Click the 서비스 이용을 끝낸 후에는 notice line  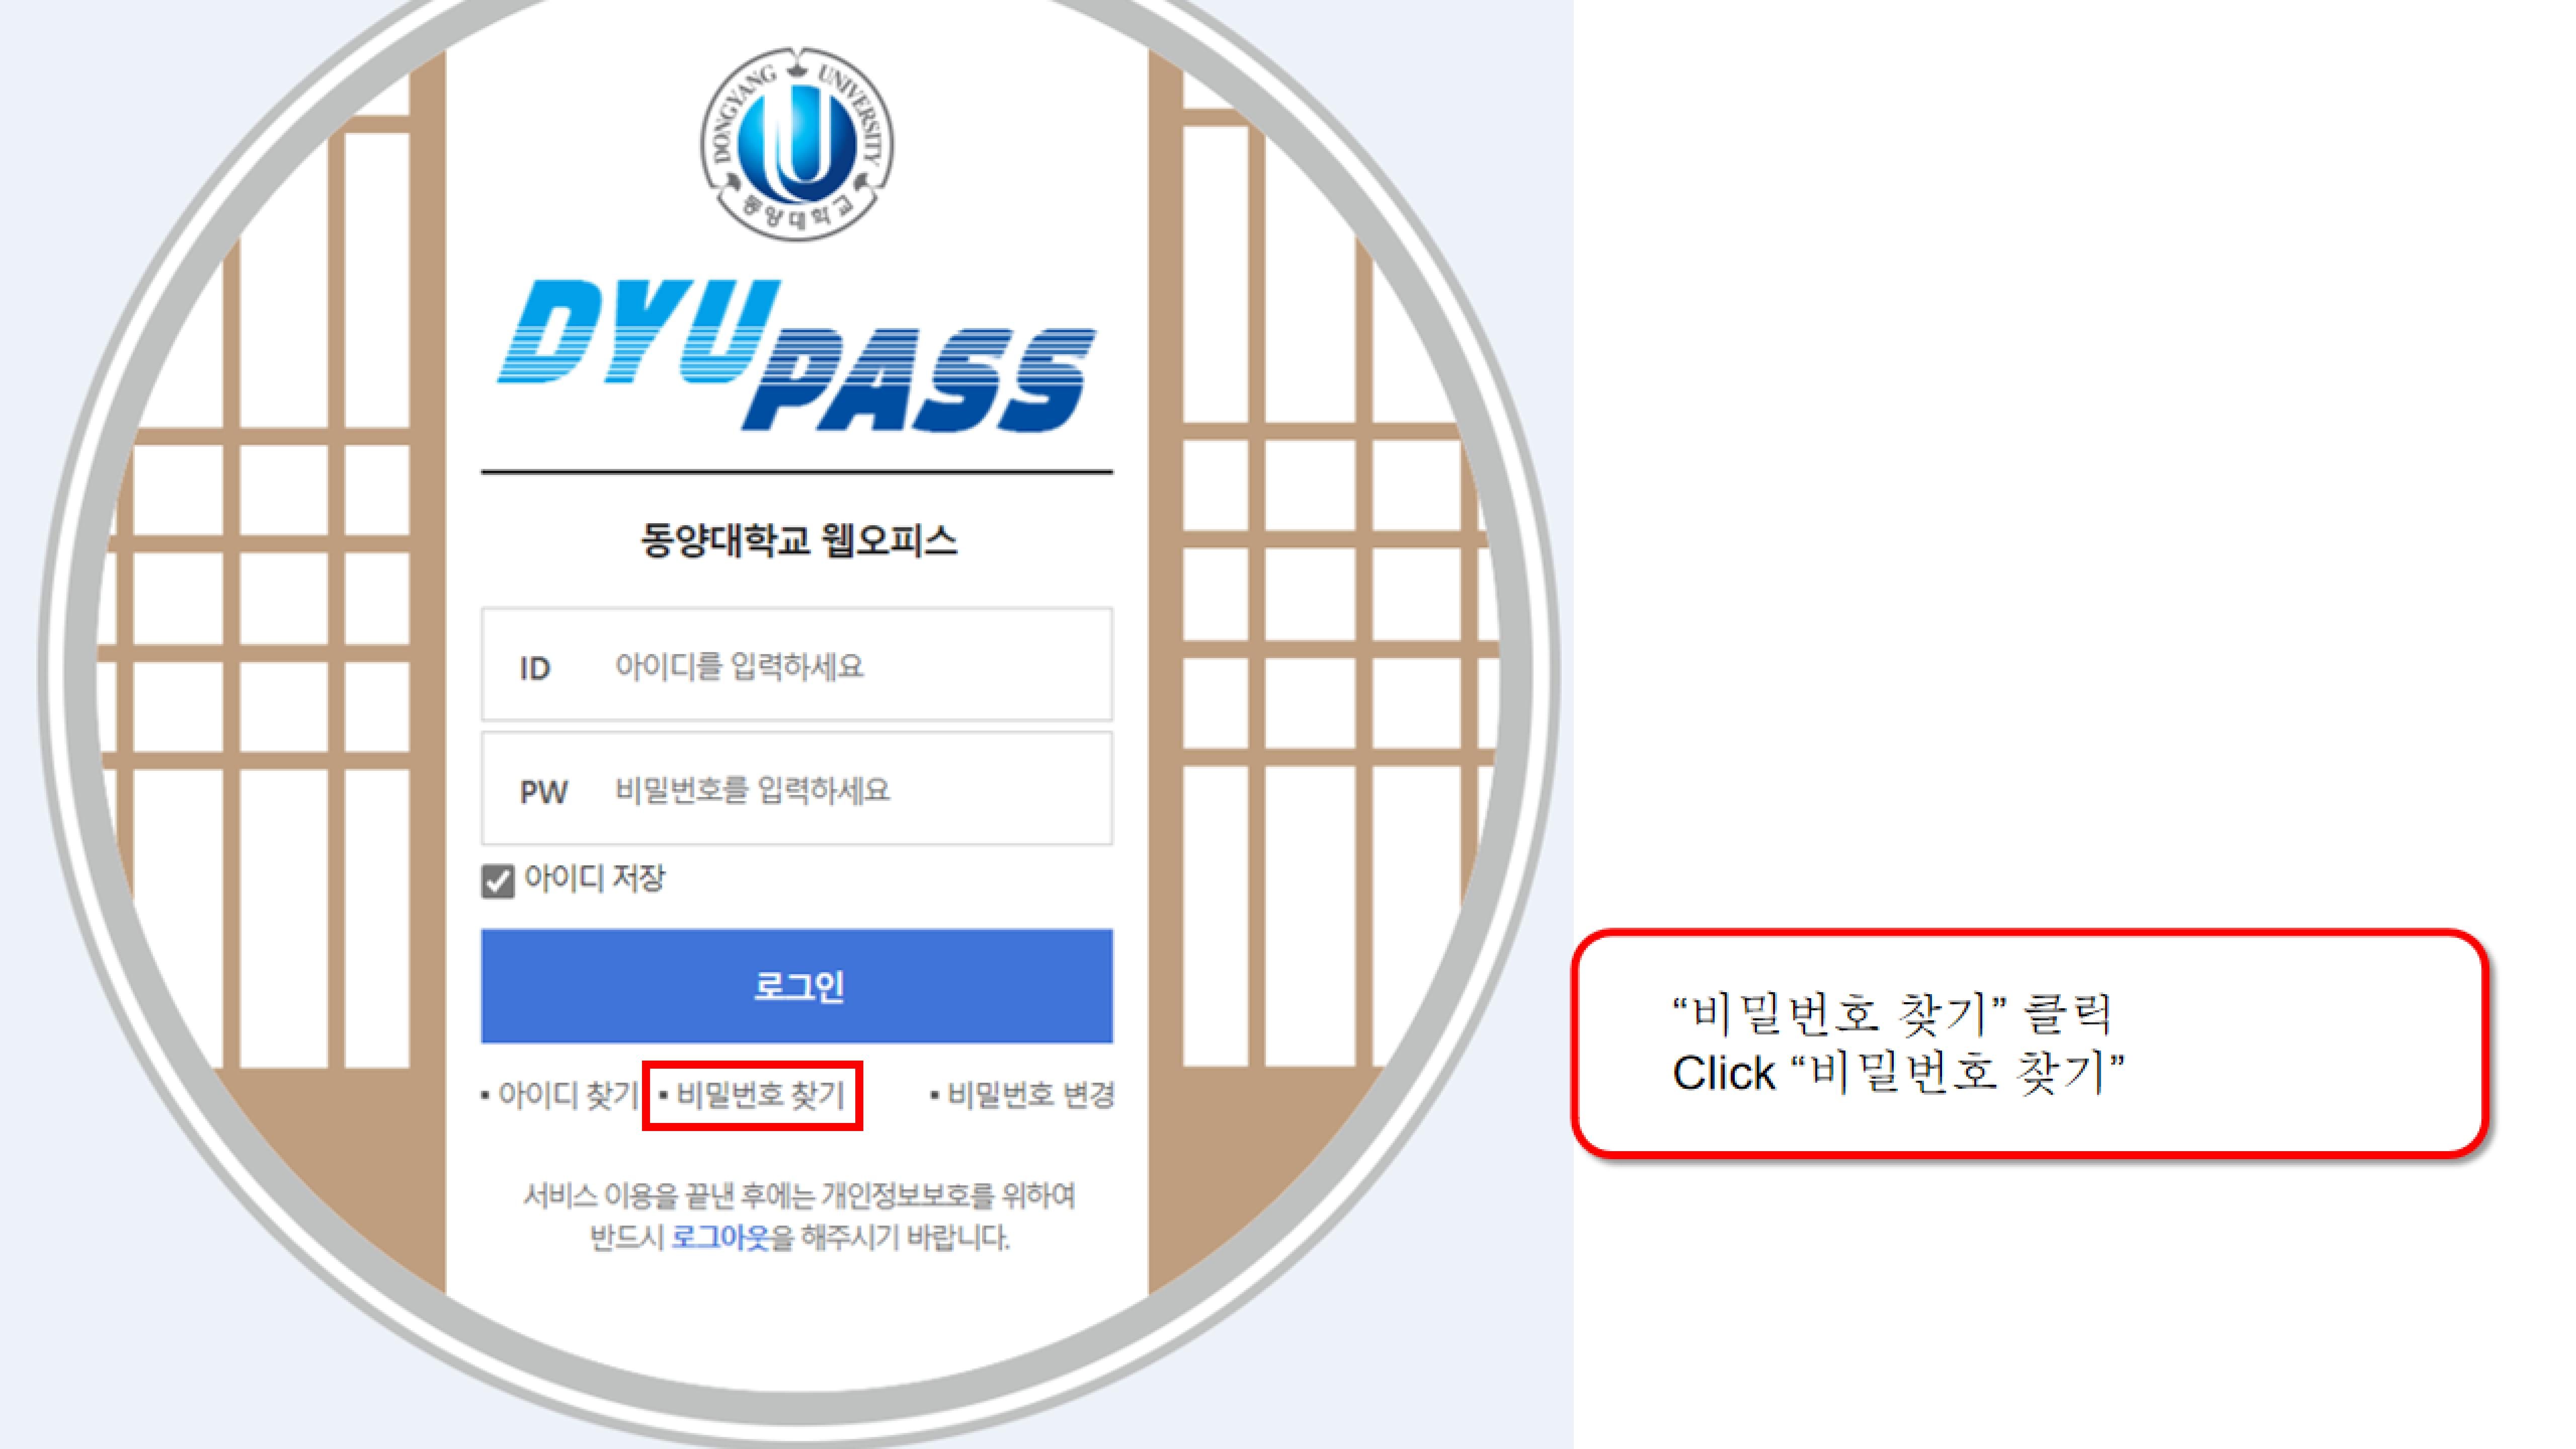point(799,1196)
